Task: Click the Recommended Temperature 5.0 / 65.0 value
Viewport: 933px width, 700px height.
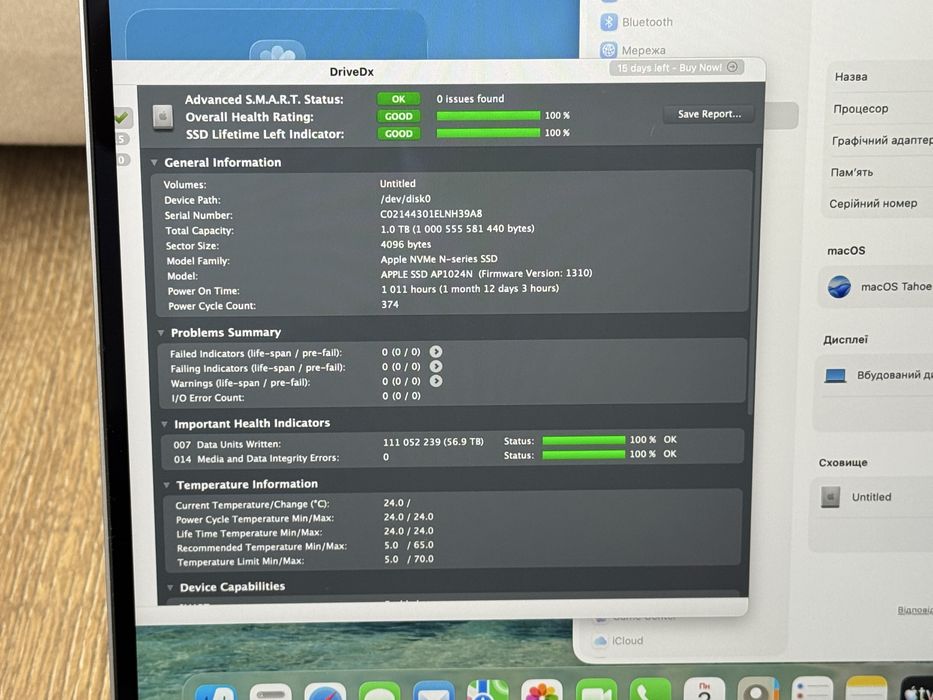Action: [x=408, y=545]
